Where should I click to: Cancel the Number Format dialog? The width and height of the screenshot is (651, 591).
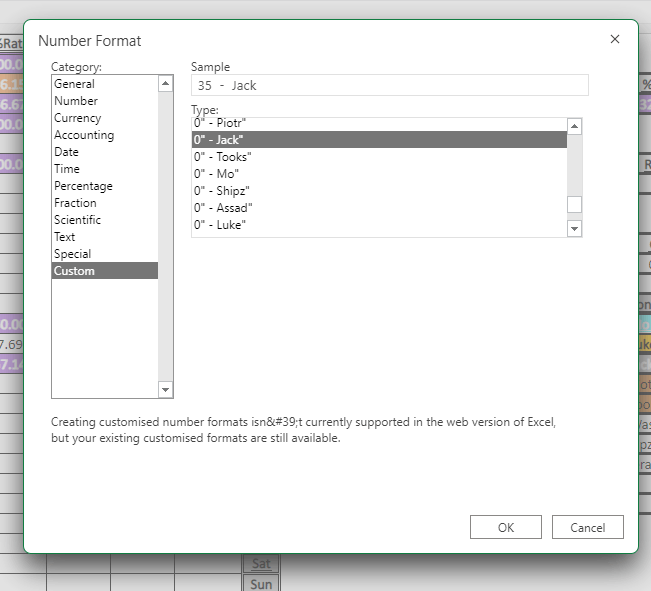click(587, 527)
